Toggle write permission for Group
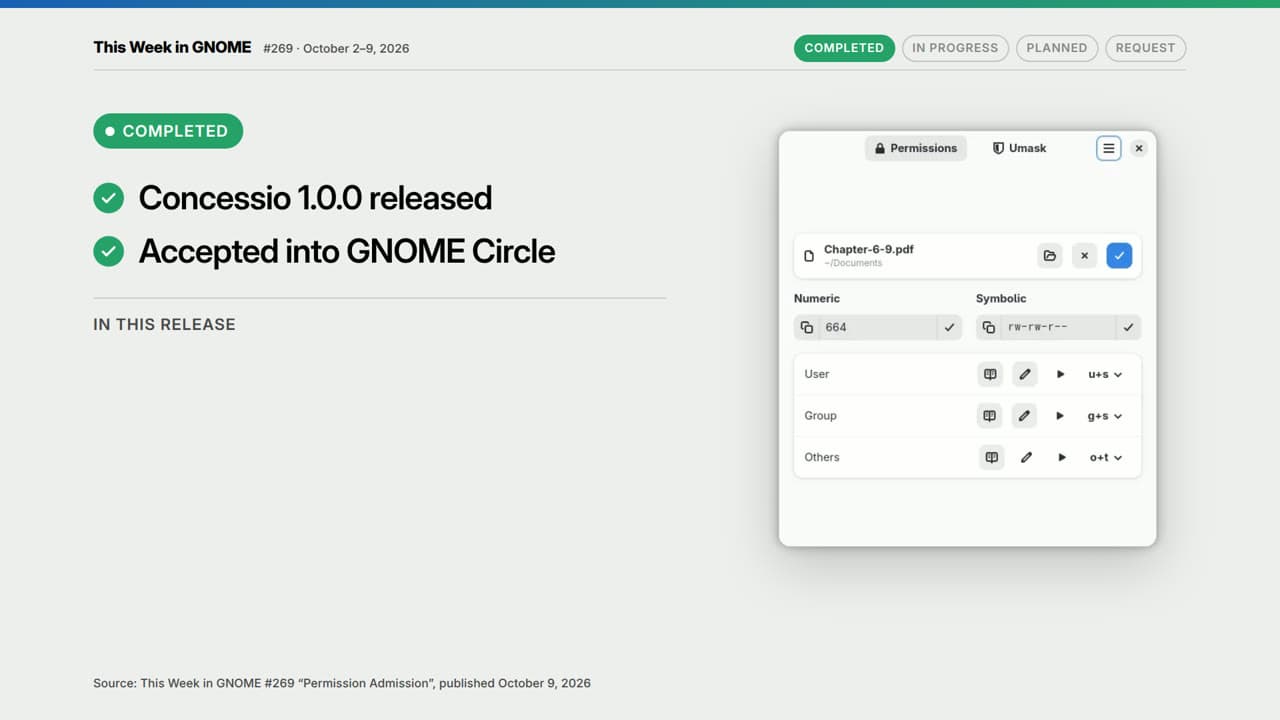Screen dimensions: 1280x720 click(1024, 416)
